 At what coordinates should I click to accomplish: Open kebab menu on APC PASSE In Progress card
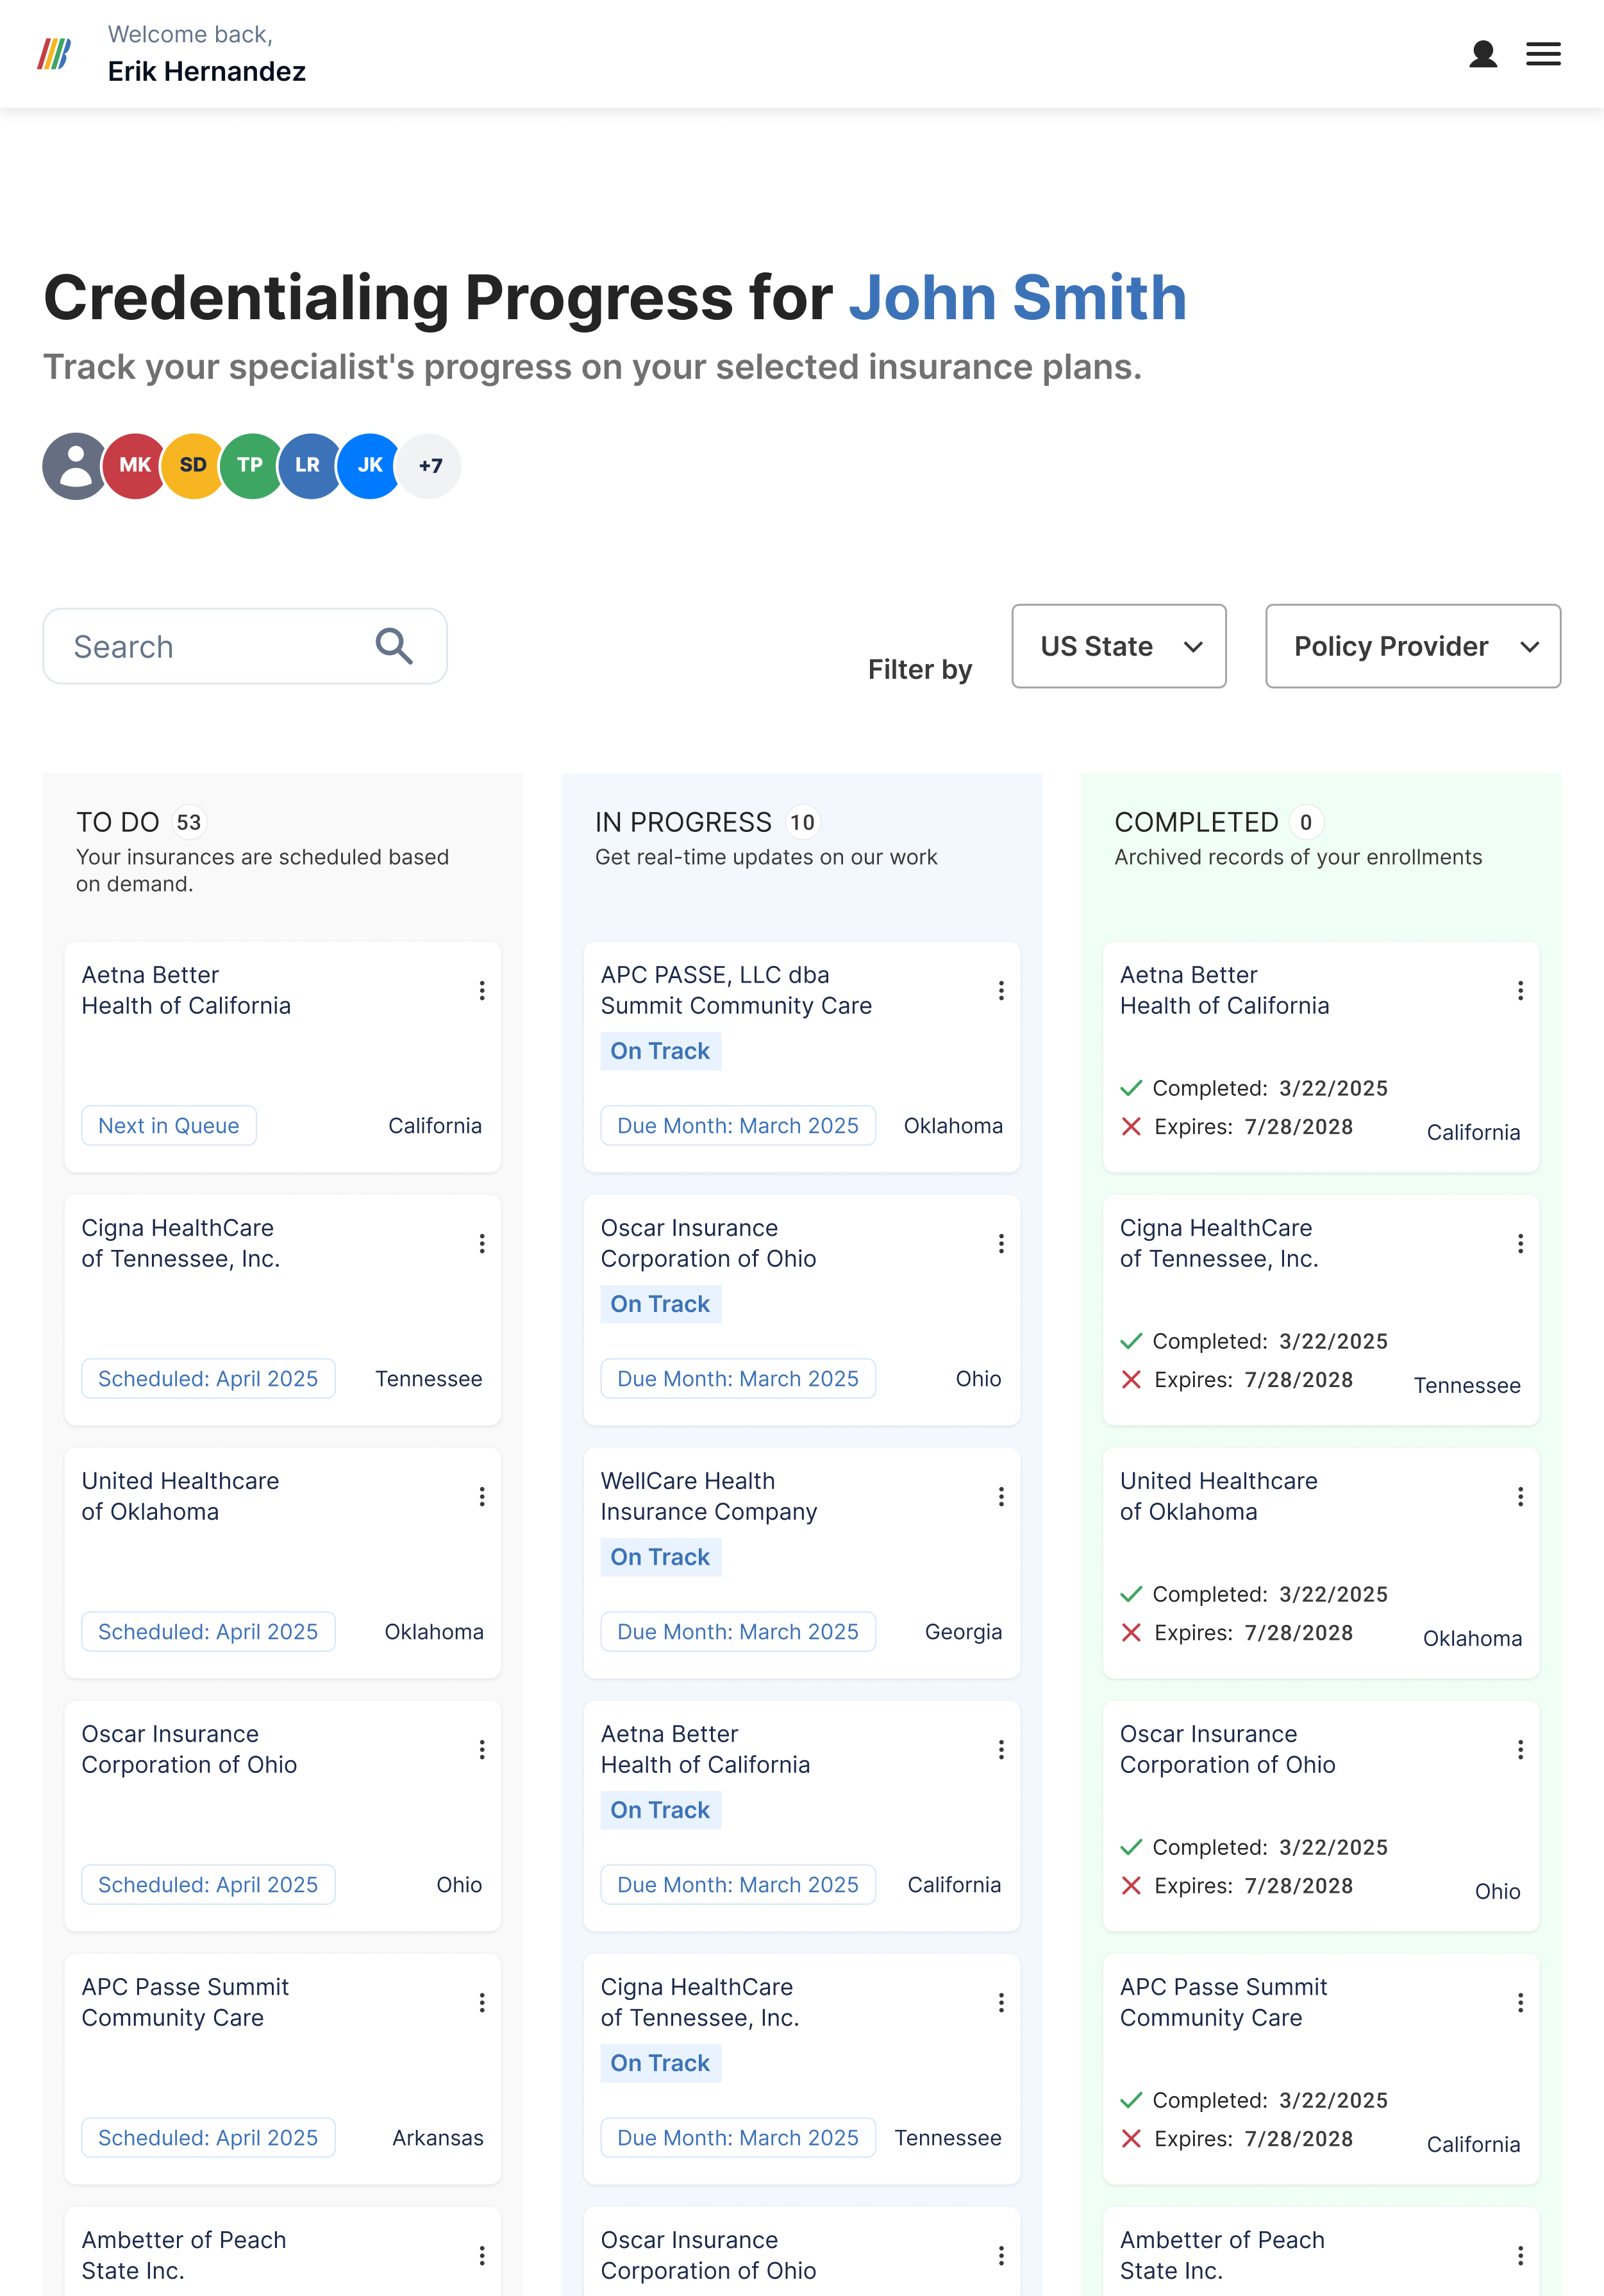coord(1001,990)
